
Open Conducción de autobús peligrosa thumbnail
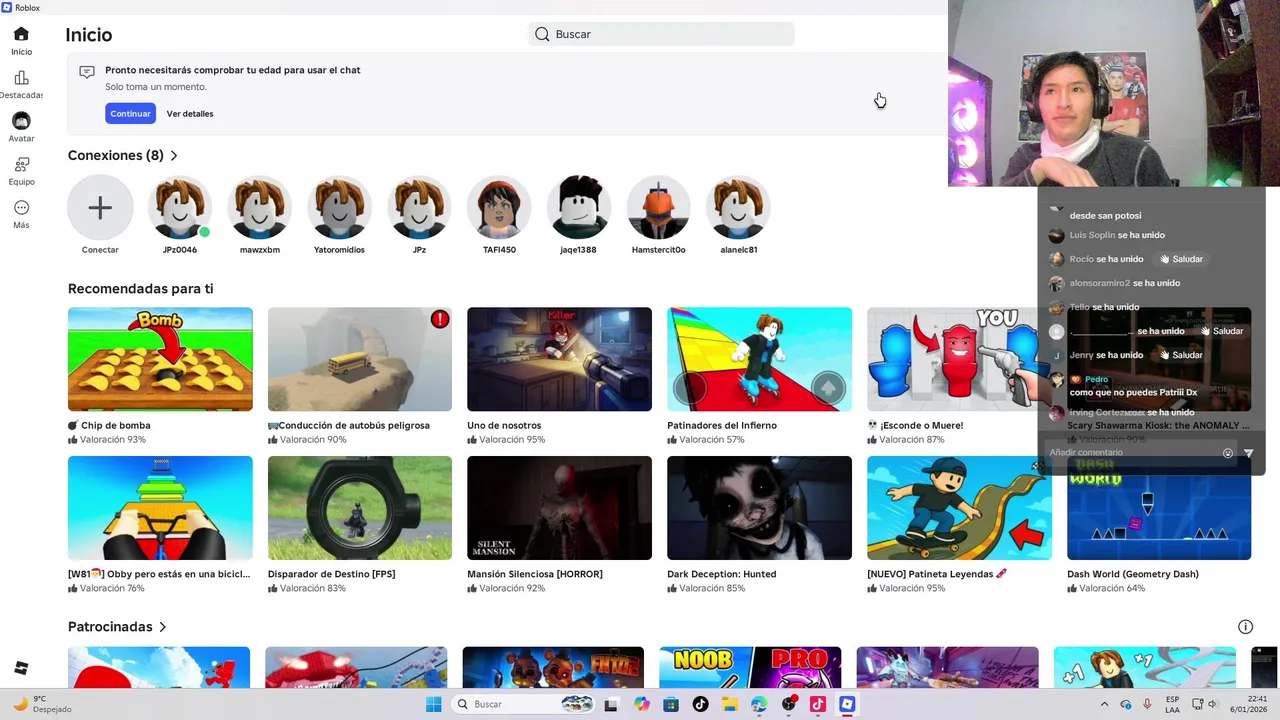(x=360, y=359)
